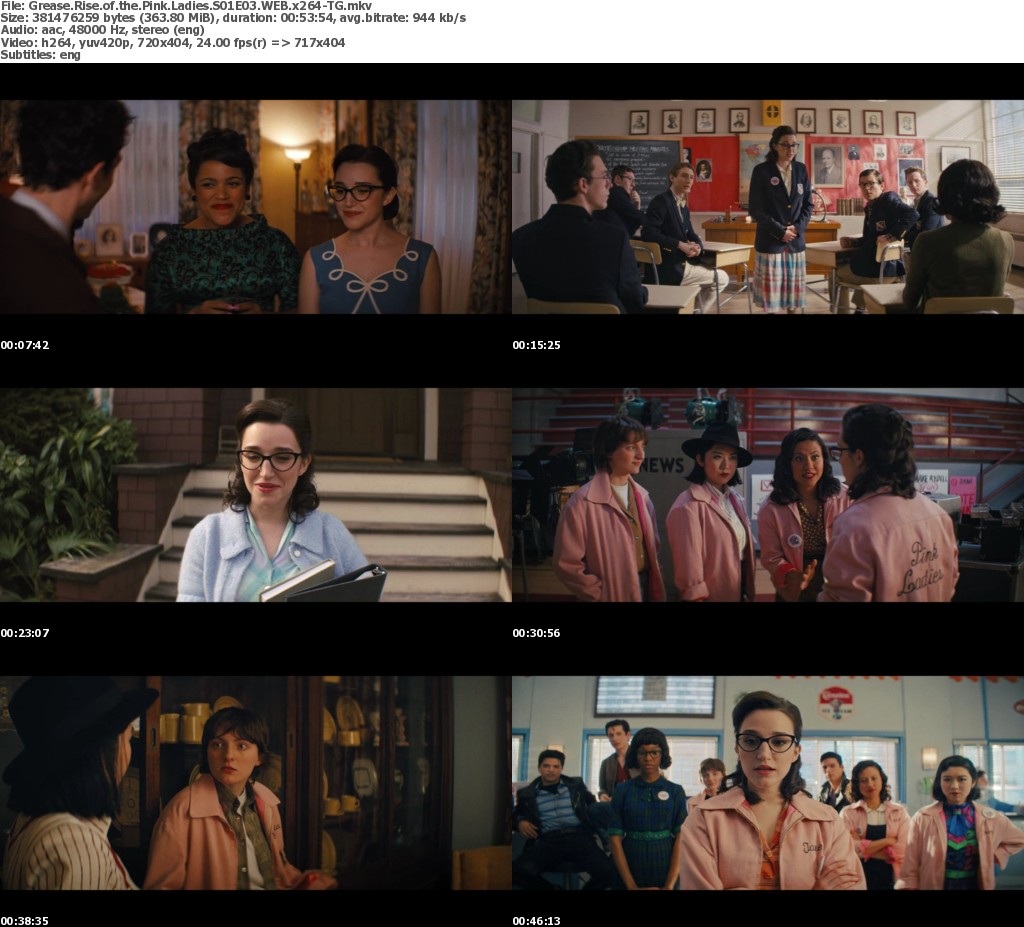Open the pink jackets thumbnail at 00:30:56
This screenshot has height=927, width=1024.
(768, 495)
